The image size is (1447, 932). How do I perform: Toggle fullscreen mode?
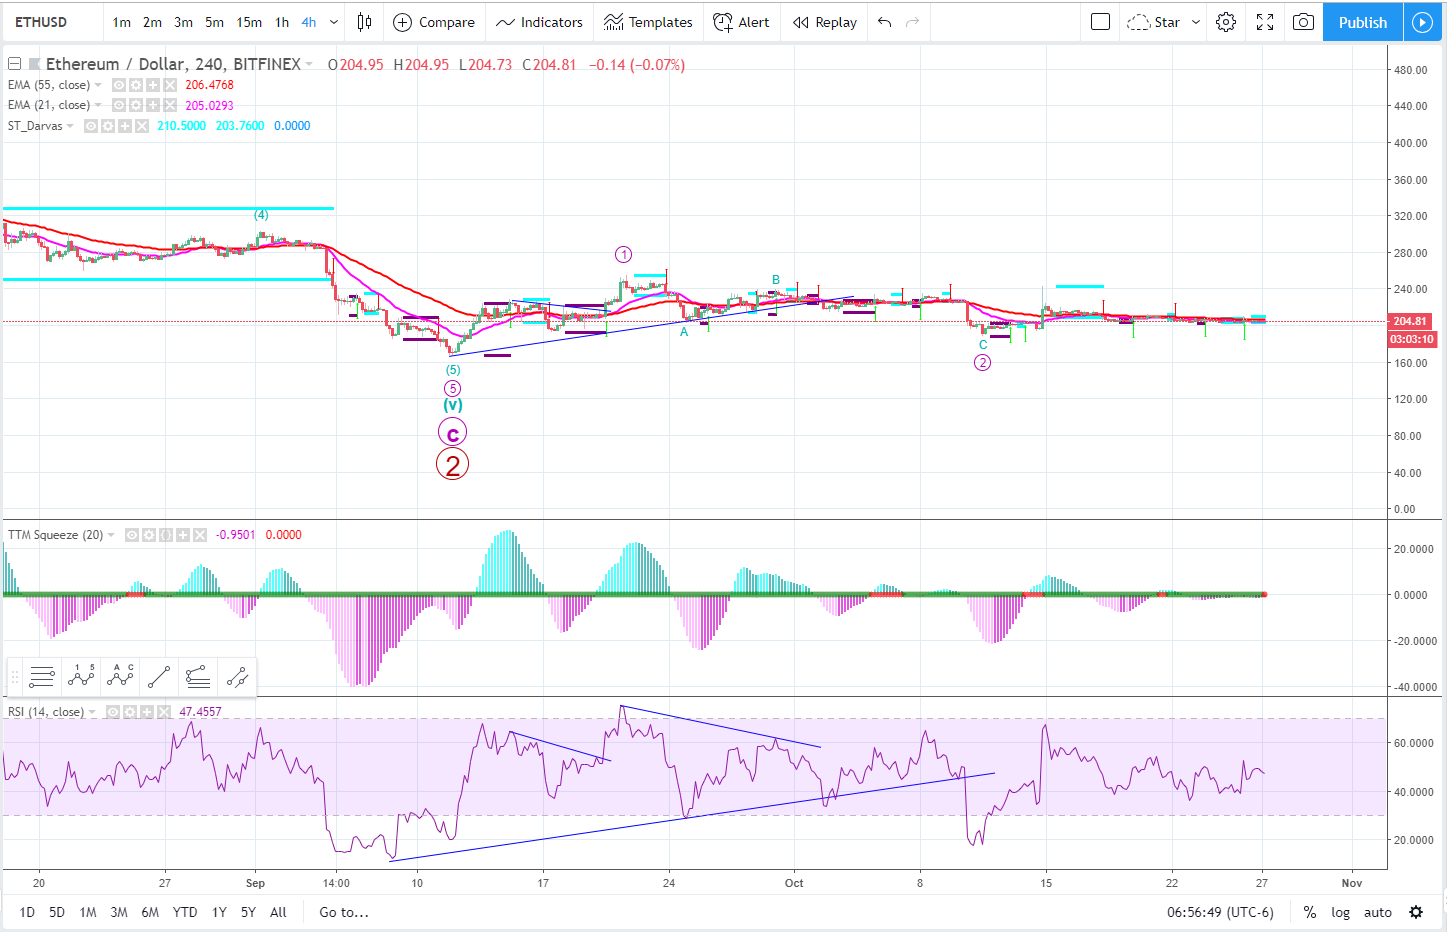point(1265,22)
